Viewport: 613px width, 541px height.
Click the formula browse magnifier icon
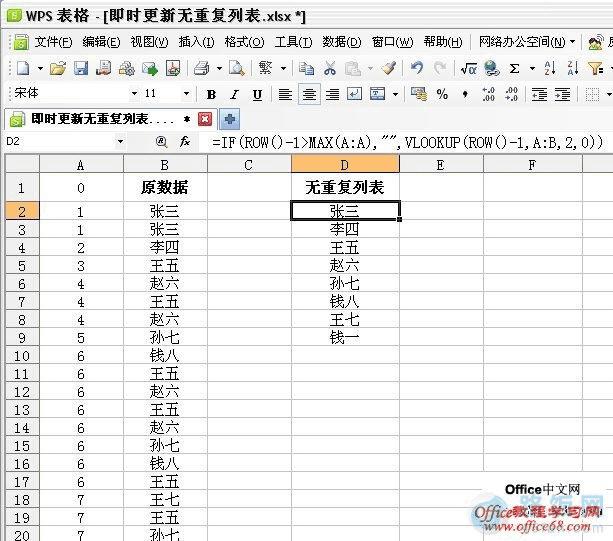161,142
